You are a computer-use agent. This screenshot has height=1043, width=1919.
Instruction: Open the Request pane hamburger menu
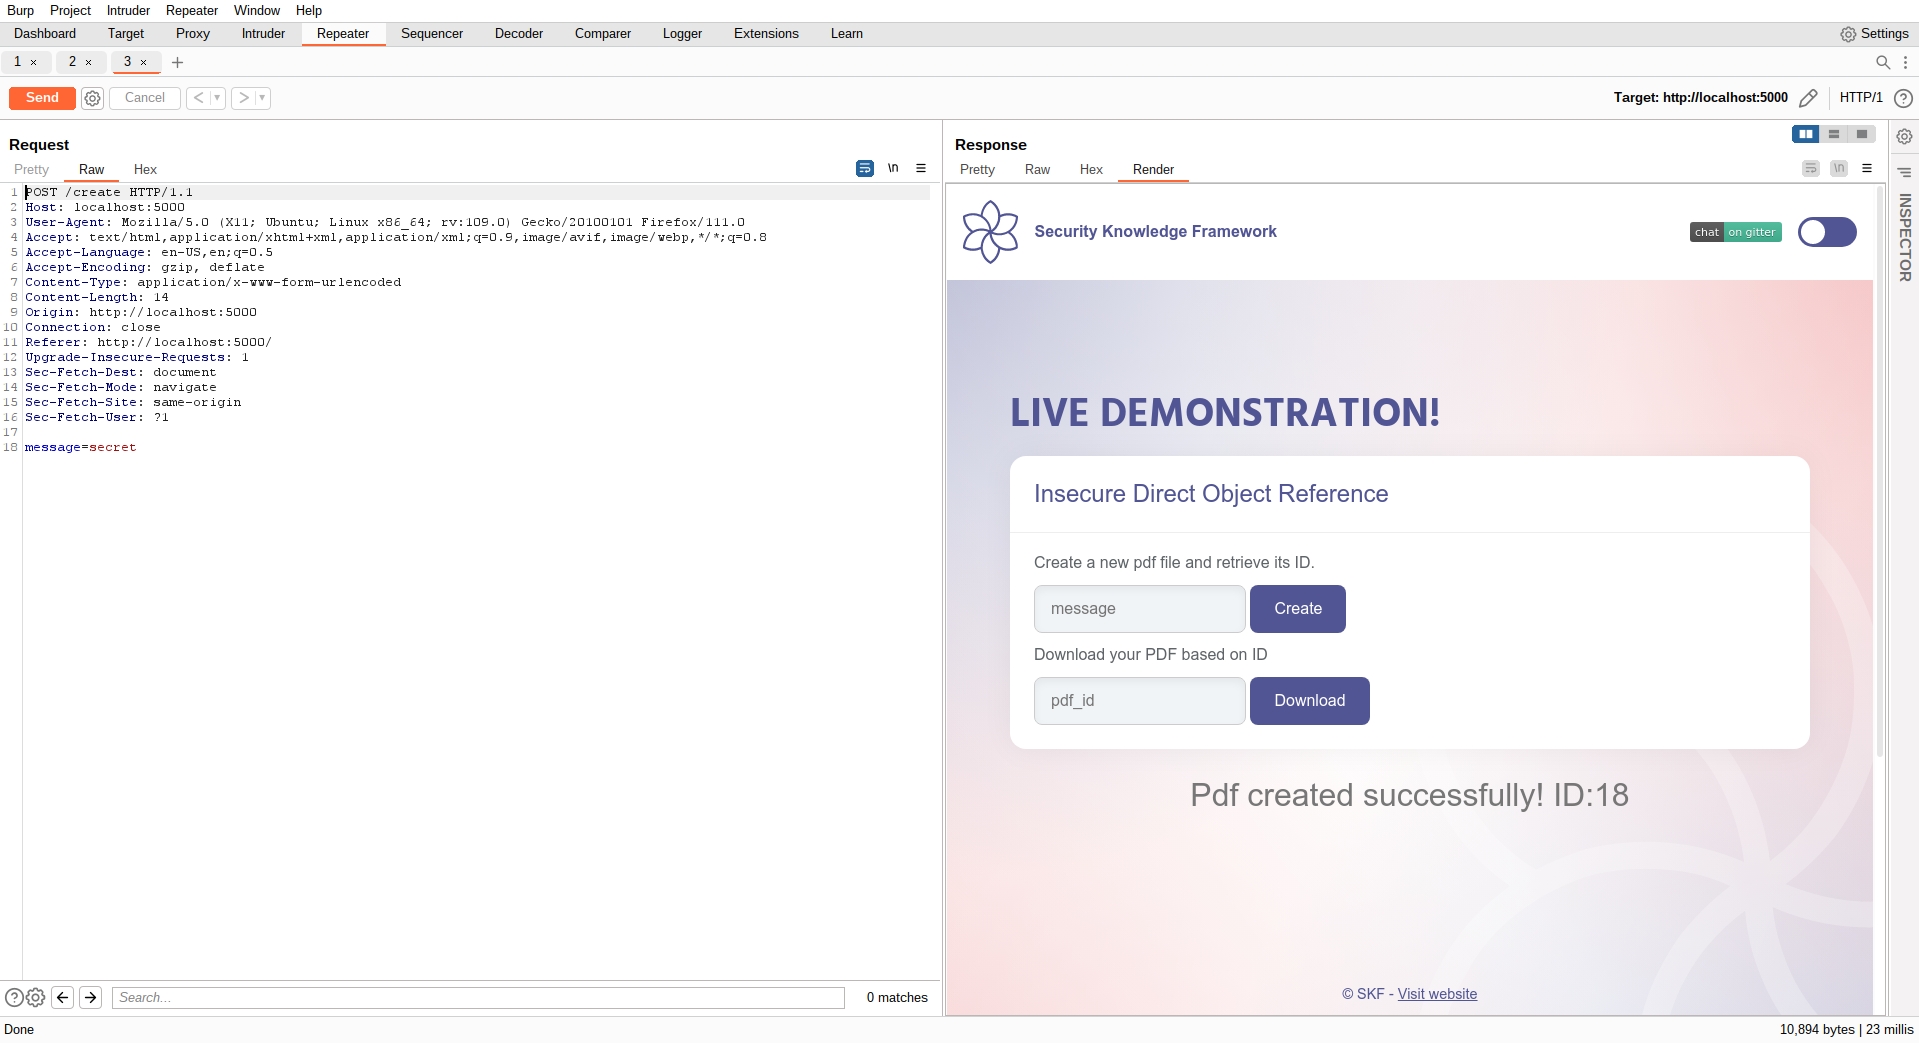point(921,168)
